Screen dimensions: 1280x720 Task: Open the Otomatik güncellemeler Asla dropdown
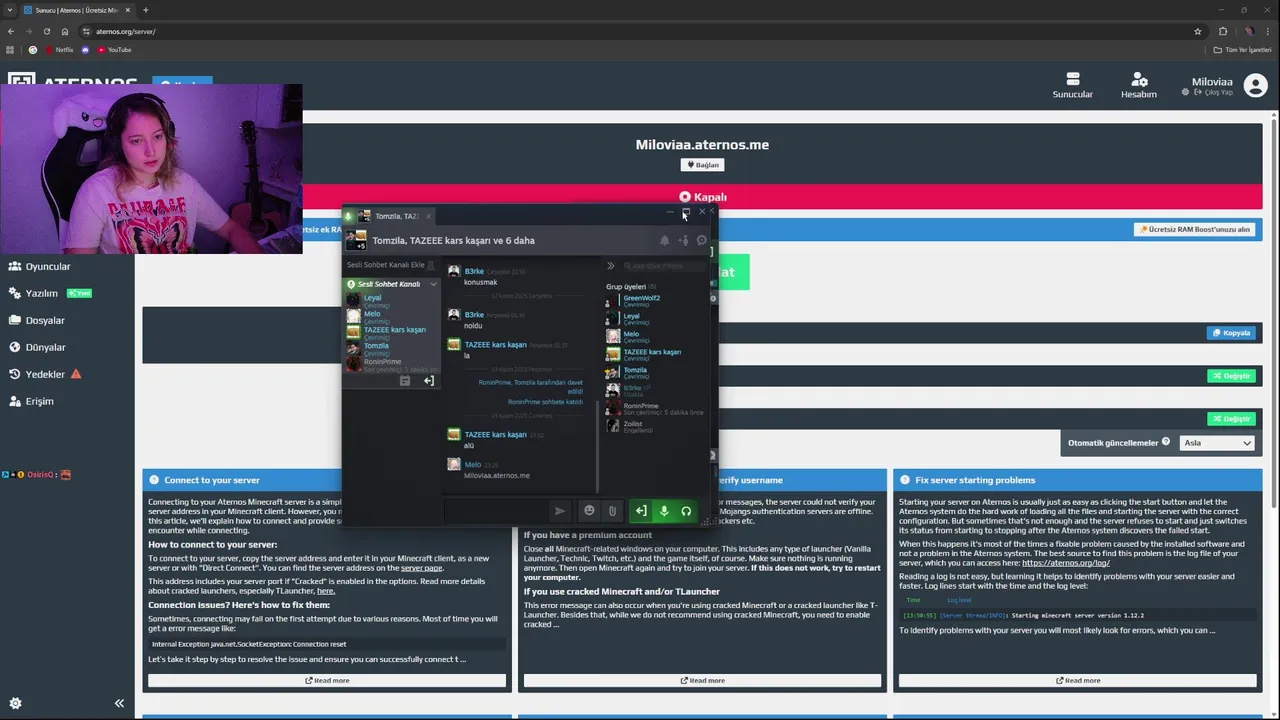1217,443
